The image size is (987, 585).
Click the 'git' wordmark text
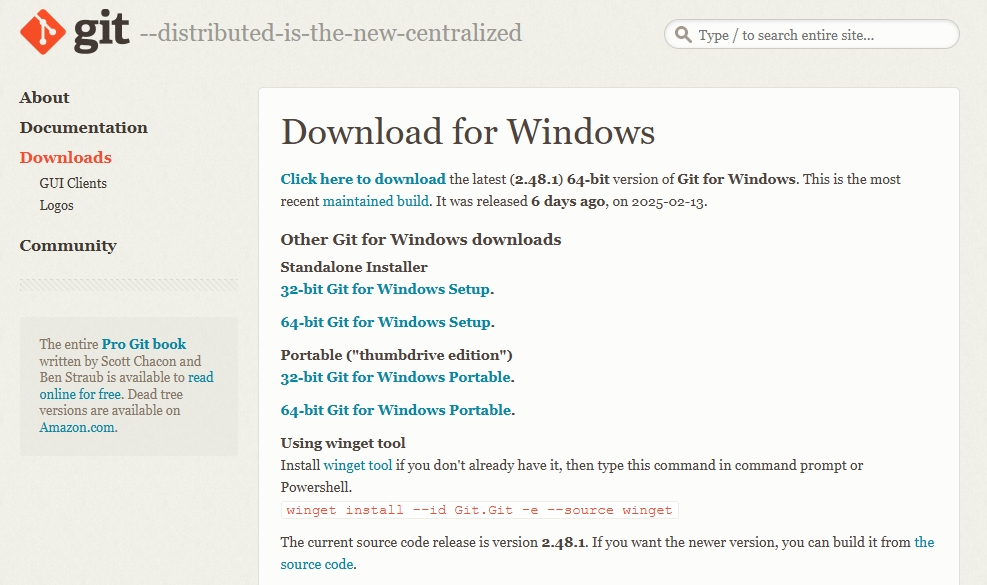coord(102,30)
